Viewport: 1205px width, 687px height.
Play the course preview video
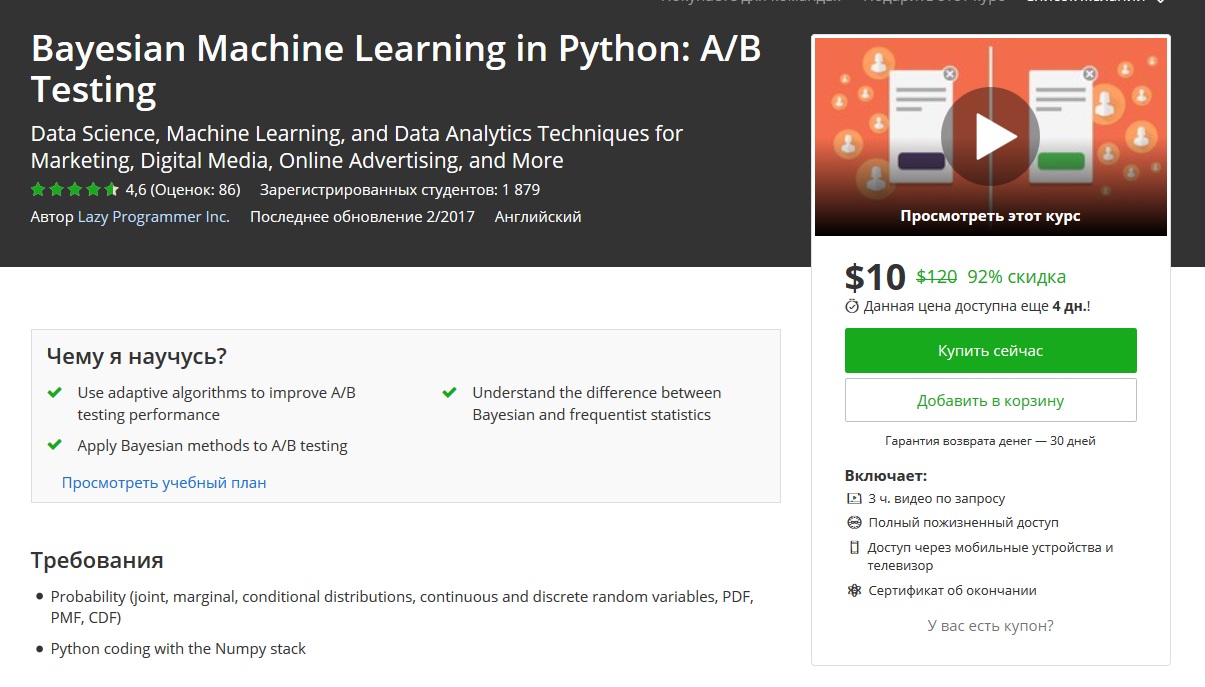pos(990,136)
